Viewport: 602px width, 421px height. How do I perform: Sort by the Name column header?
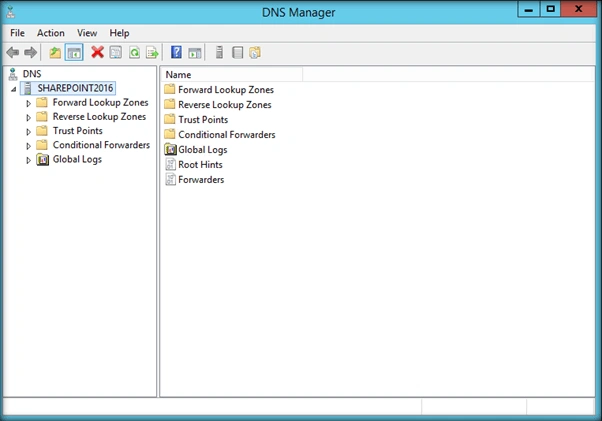click(x=232, y=74)
